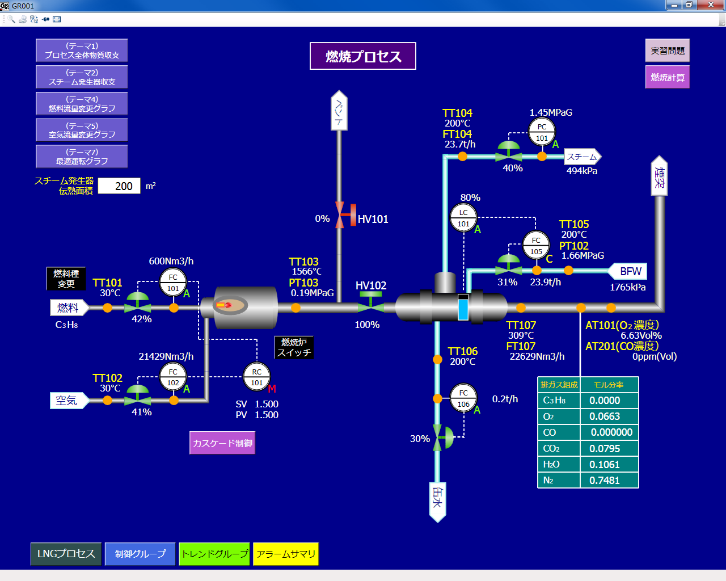Open the FC105 BFW flow controller

tap(537, 243)
